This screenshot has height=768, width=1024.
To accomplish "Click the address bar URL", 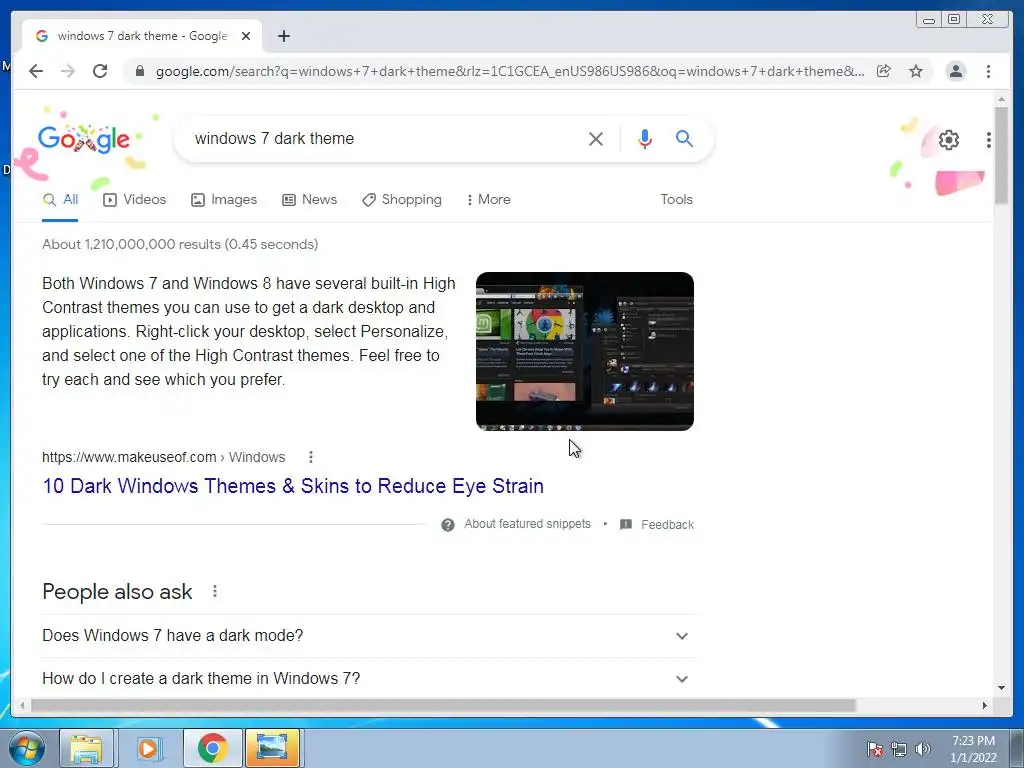I will [509, 71].
